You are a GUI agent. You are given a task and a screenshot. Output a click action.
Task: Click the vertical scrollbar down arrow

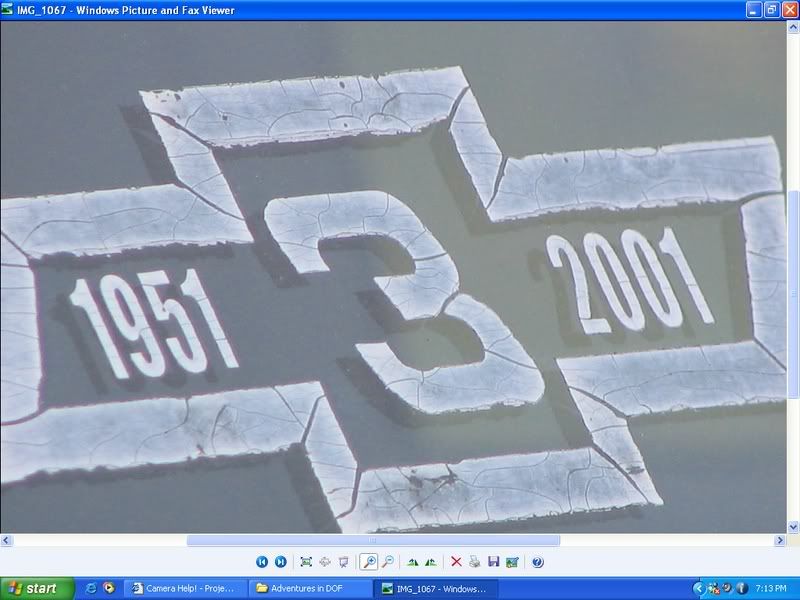coord(792,526)
